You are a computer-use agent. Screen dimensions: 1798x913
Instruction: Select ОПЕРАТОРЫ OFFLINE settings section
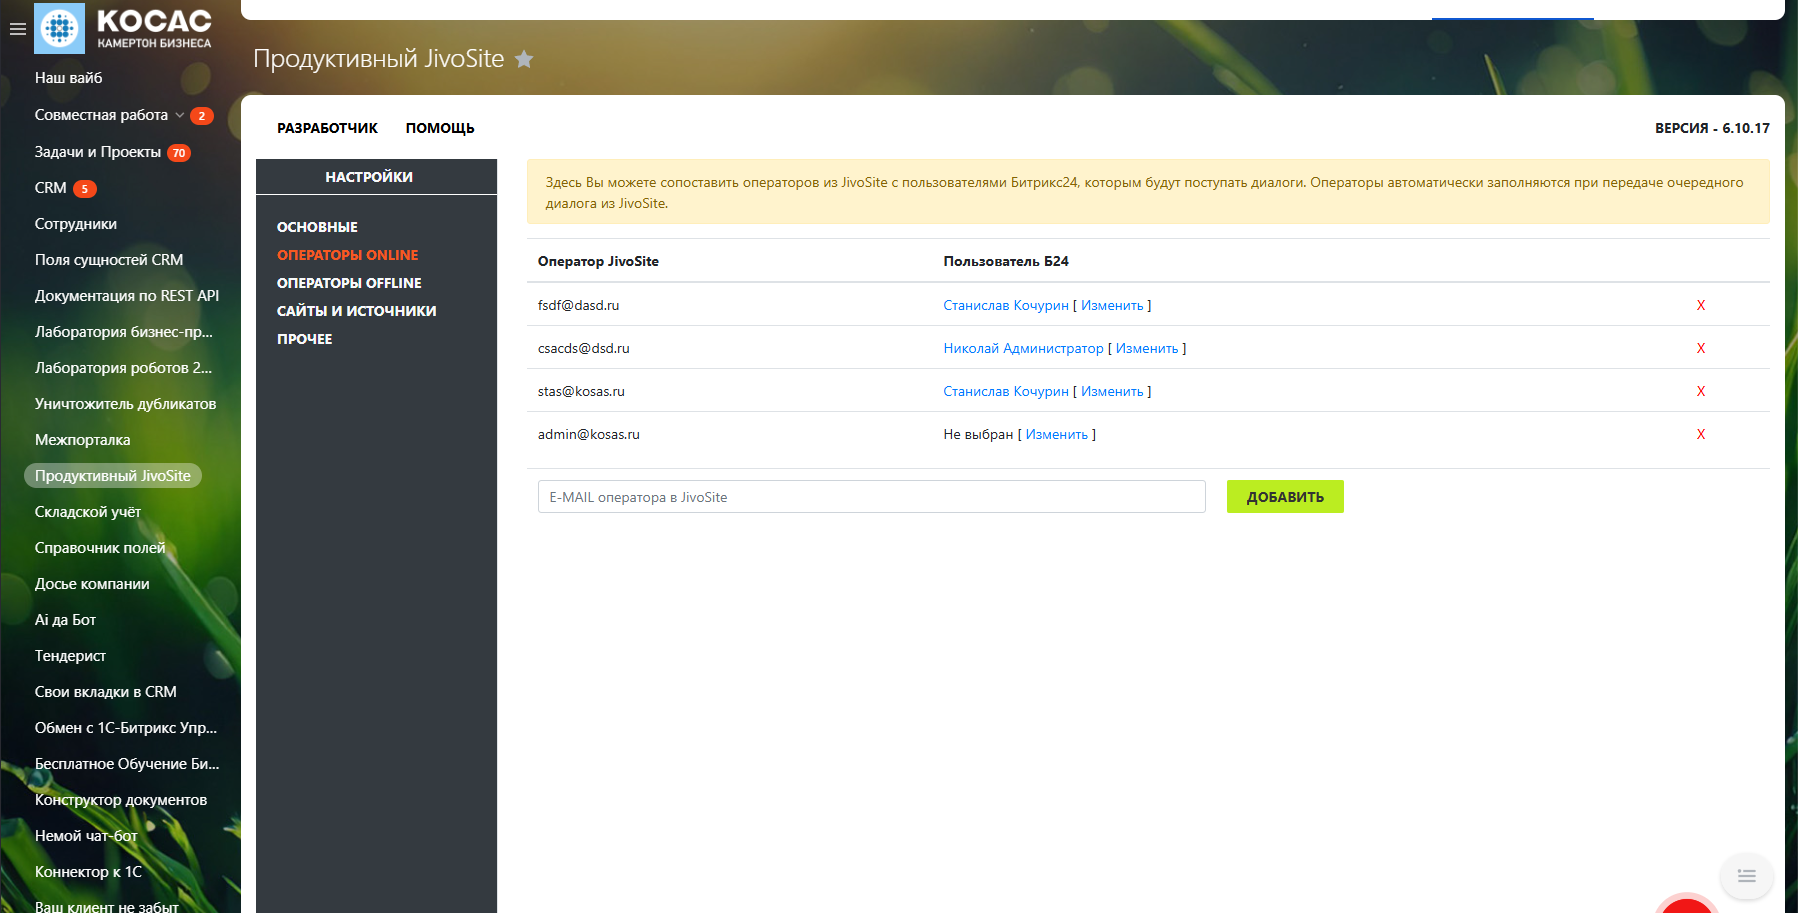[349, 283]
